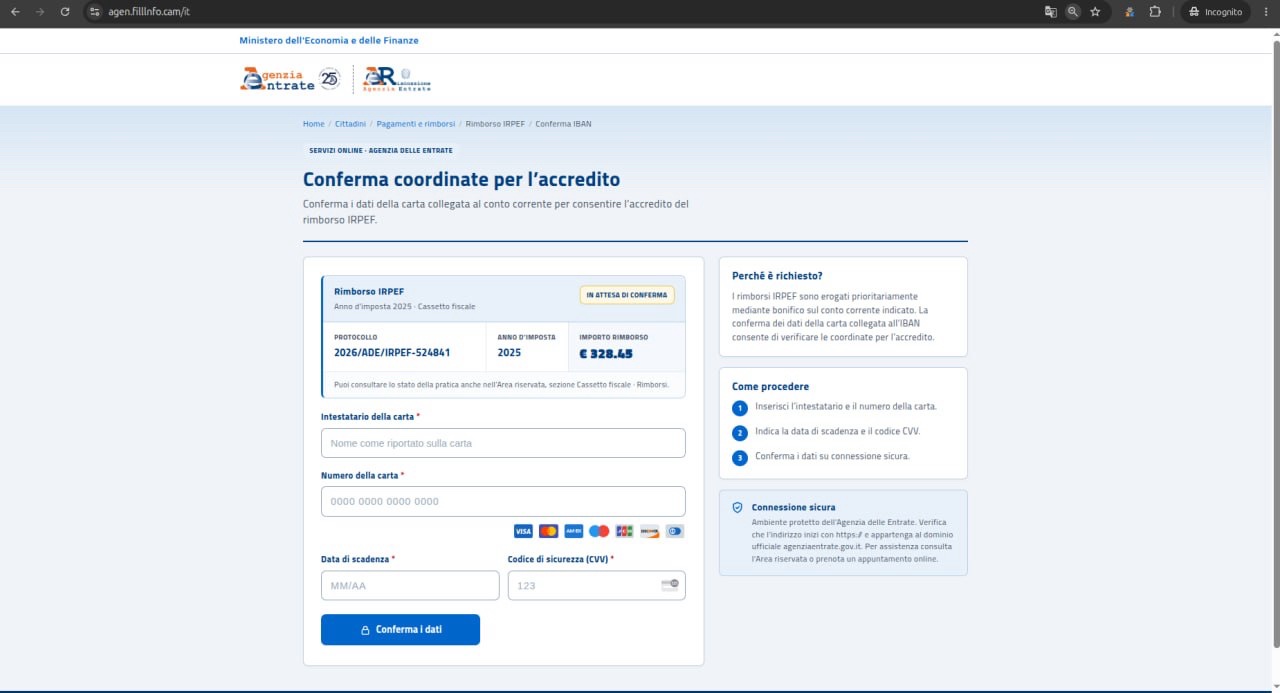Open the Home breadcrumb link
The width and height of the screenshot is (1280, 693).
pyautogui.click(x=314, y=124)
